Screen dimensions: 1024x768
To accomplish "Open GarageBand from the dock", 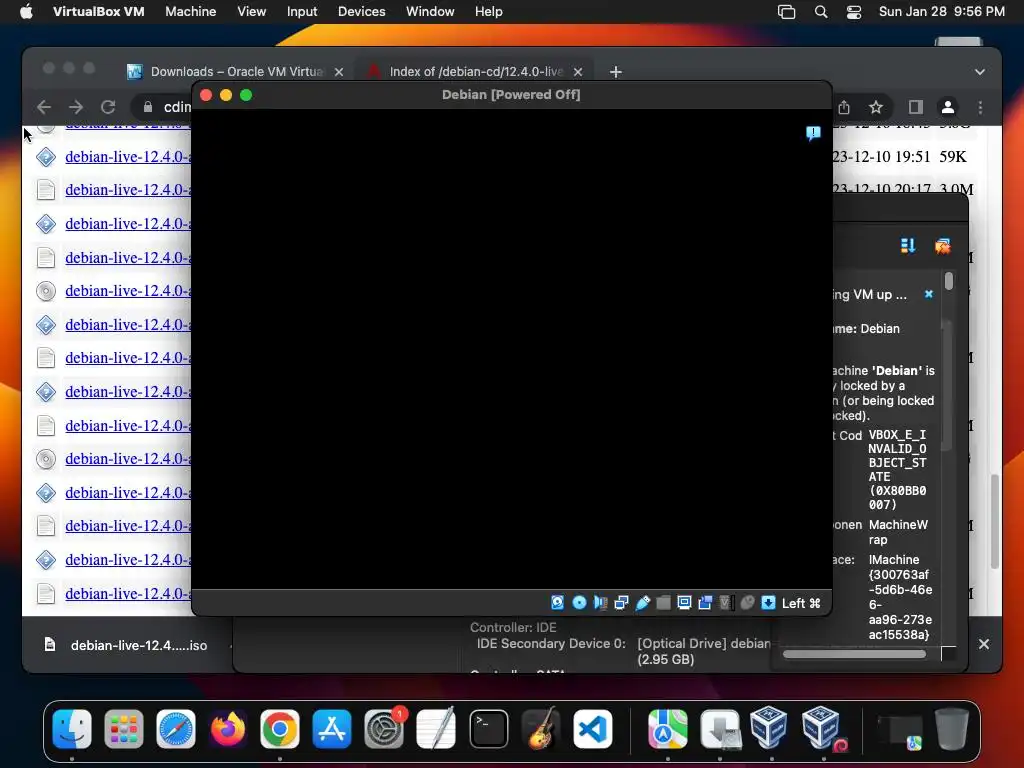I will coord(541,729).
